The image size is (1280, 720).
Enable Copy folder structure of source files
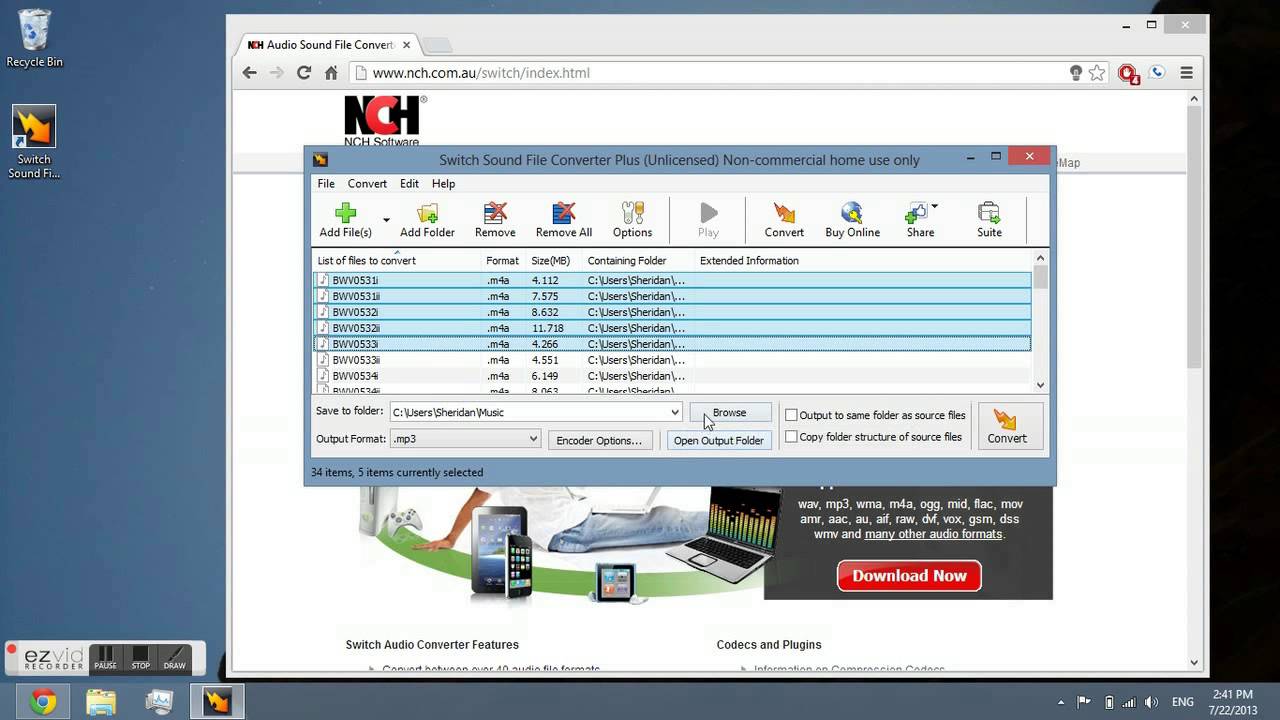pos(792,437)
